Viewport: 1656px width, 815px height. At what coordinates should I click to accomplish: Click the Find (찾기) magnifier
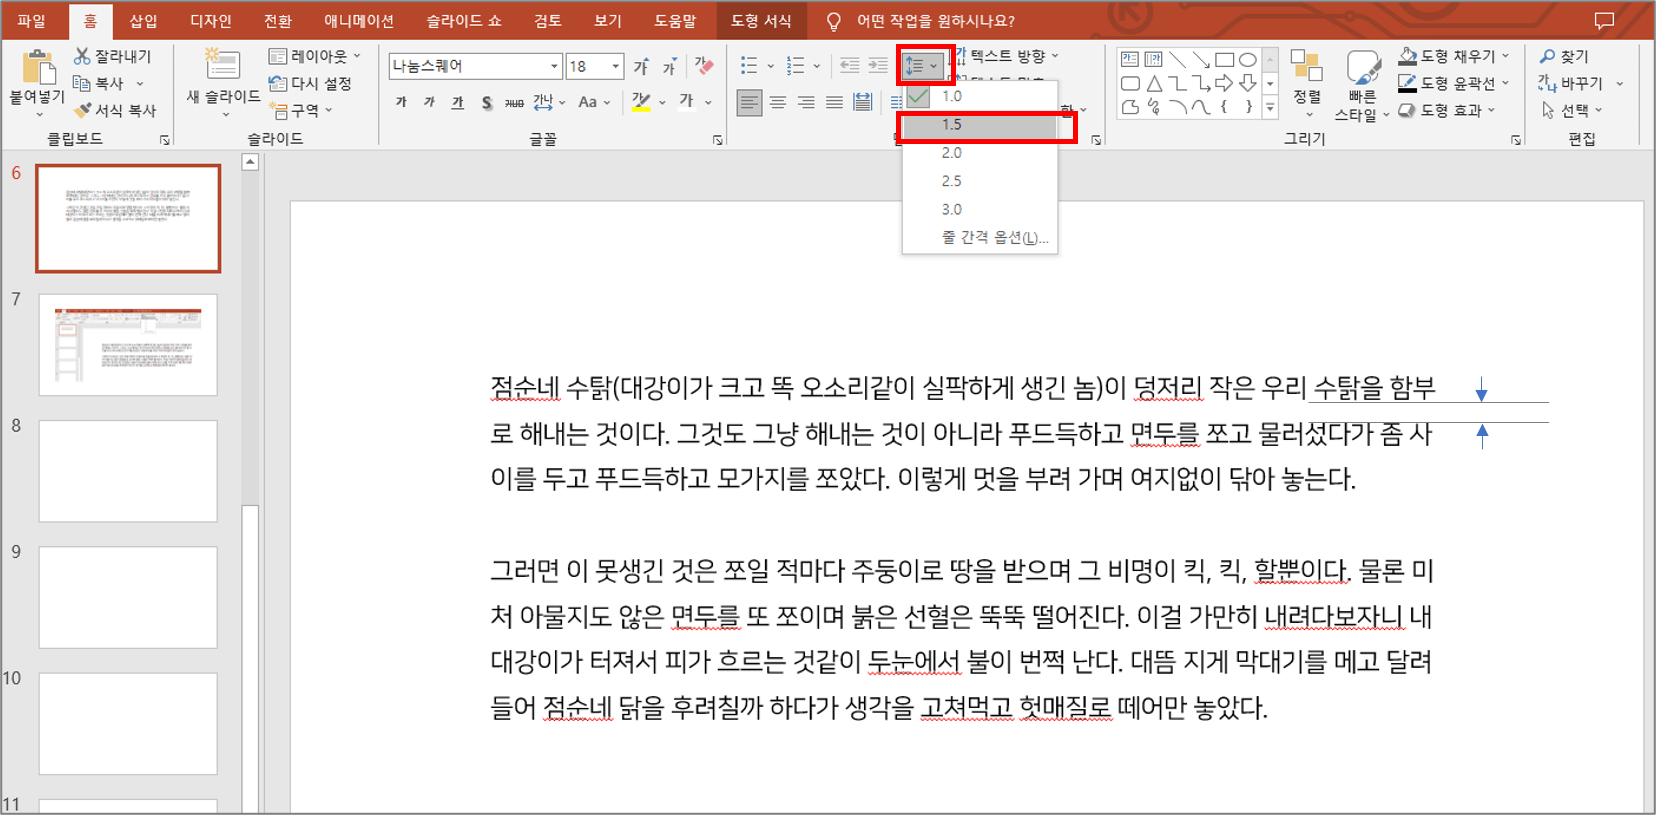1547,56
